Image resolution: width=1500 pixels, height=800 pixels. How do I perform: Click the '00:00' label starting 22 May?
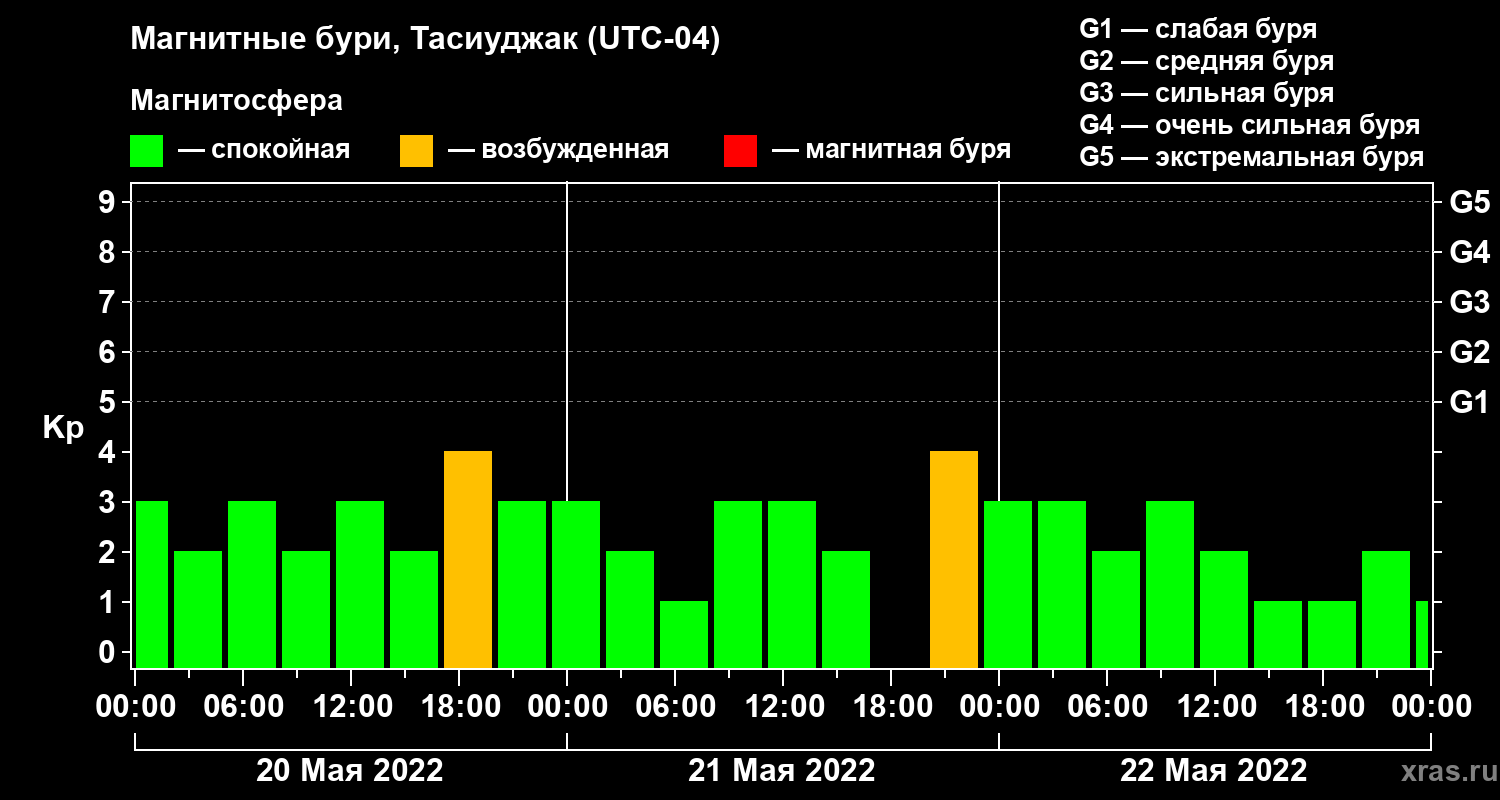tap(999, 707)
